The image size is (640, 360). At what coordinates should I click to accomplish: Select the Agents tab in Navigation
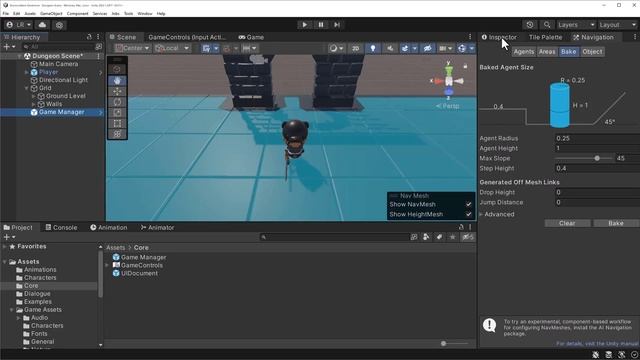524,52
